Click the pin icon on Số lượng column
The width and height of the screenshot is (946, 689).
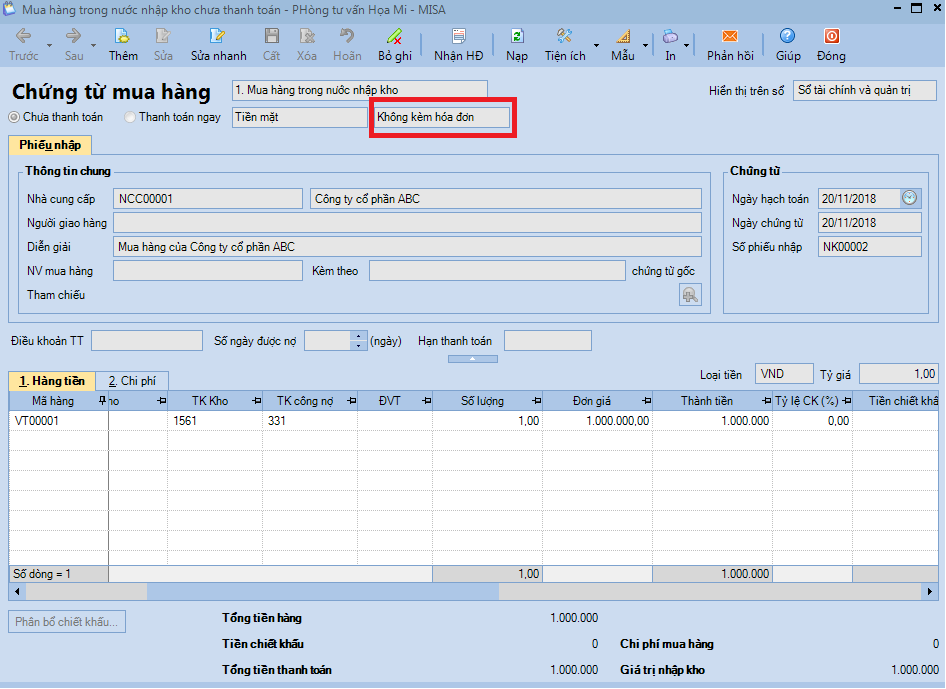[x=537, y=401]
